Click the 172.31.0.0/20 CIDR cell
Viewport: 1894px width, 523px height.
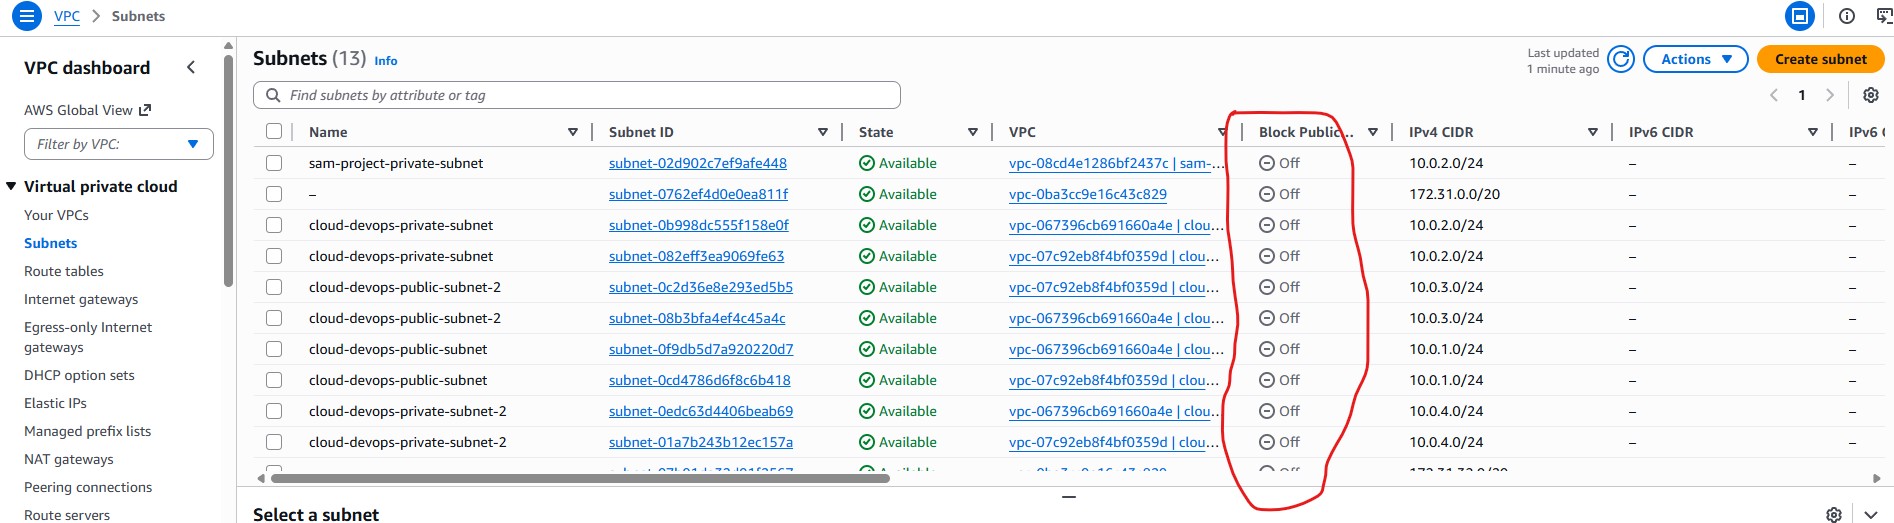click(1455, 194)
